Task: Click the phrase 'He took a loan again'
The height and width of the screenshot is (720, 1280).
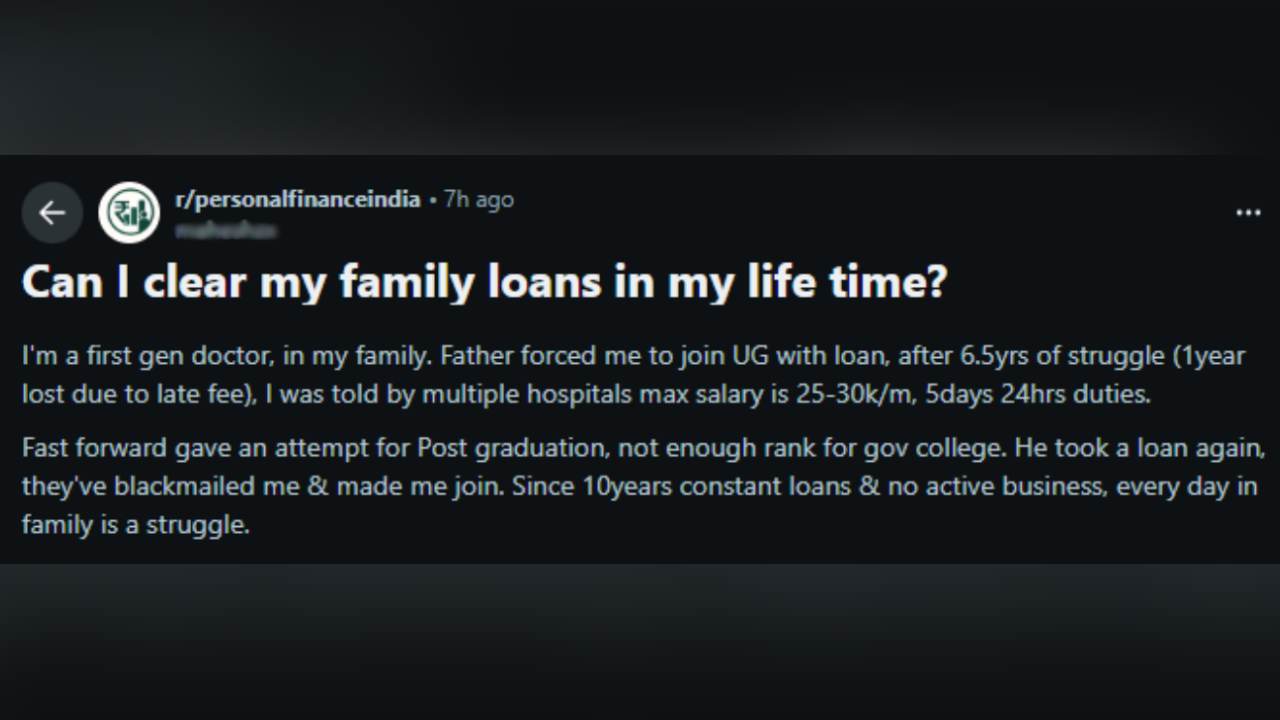Action: pyautogui.click(x=1140, y=448)
